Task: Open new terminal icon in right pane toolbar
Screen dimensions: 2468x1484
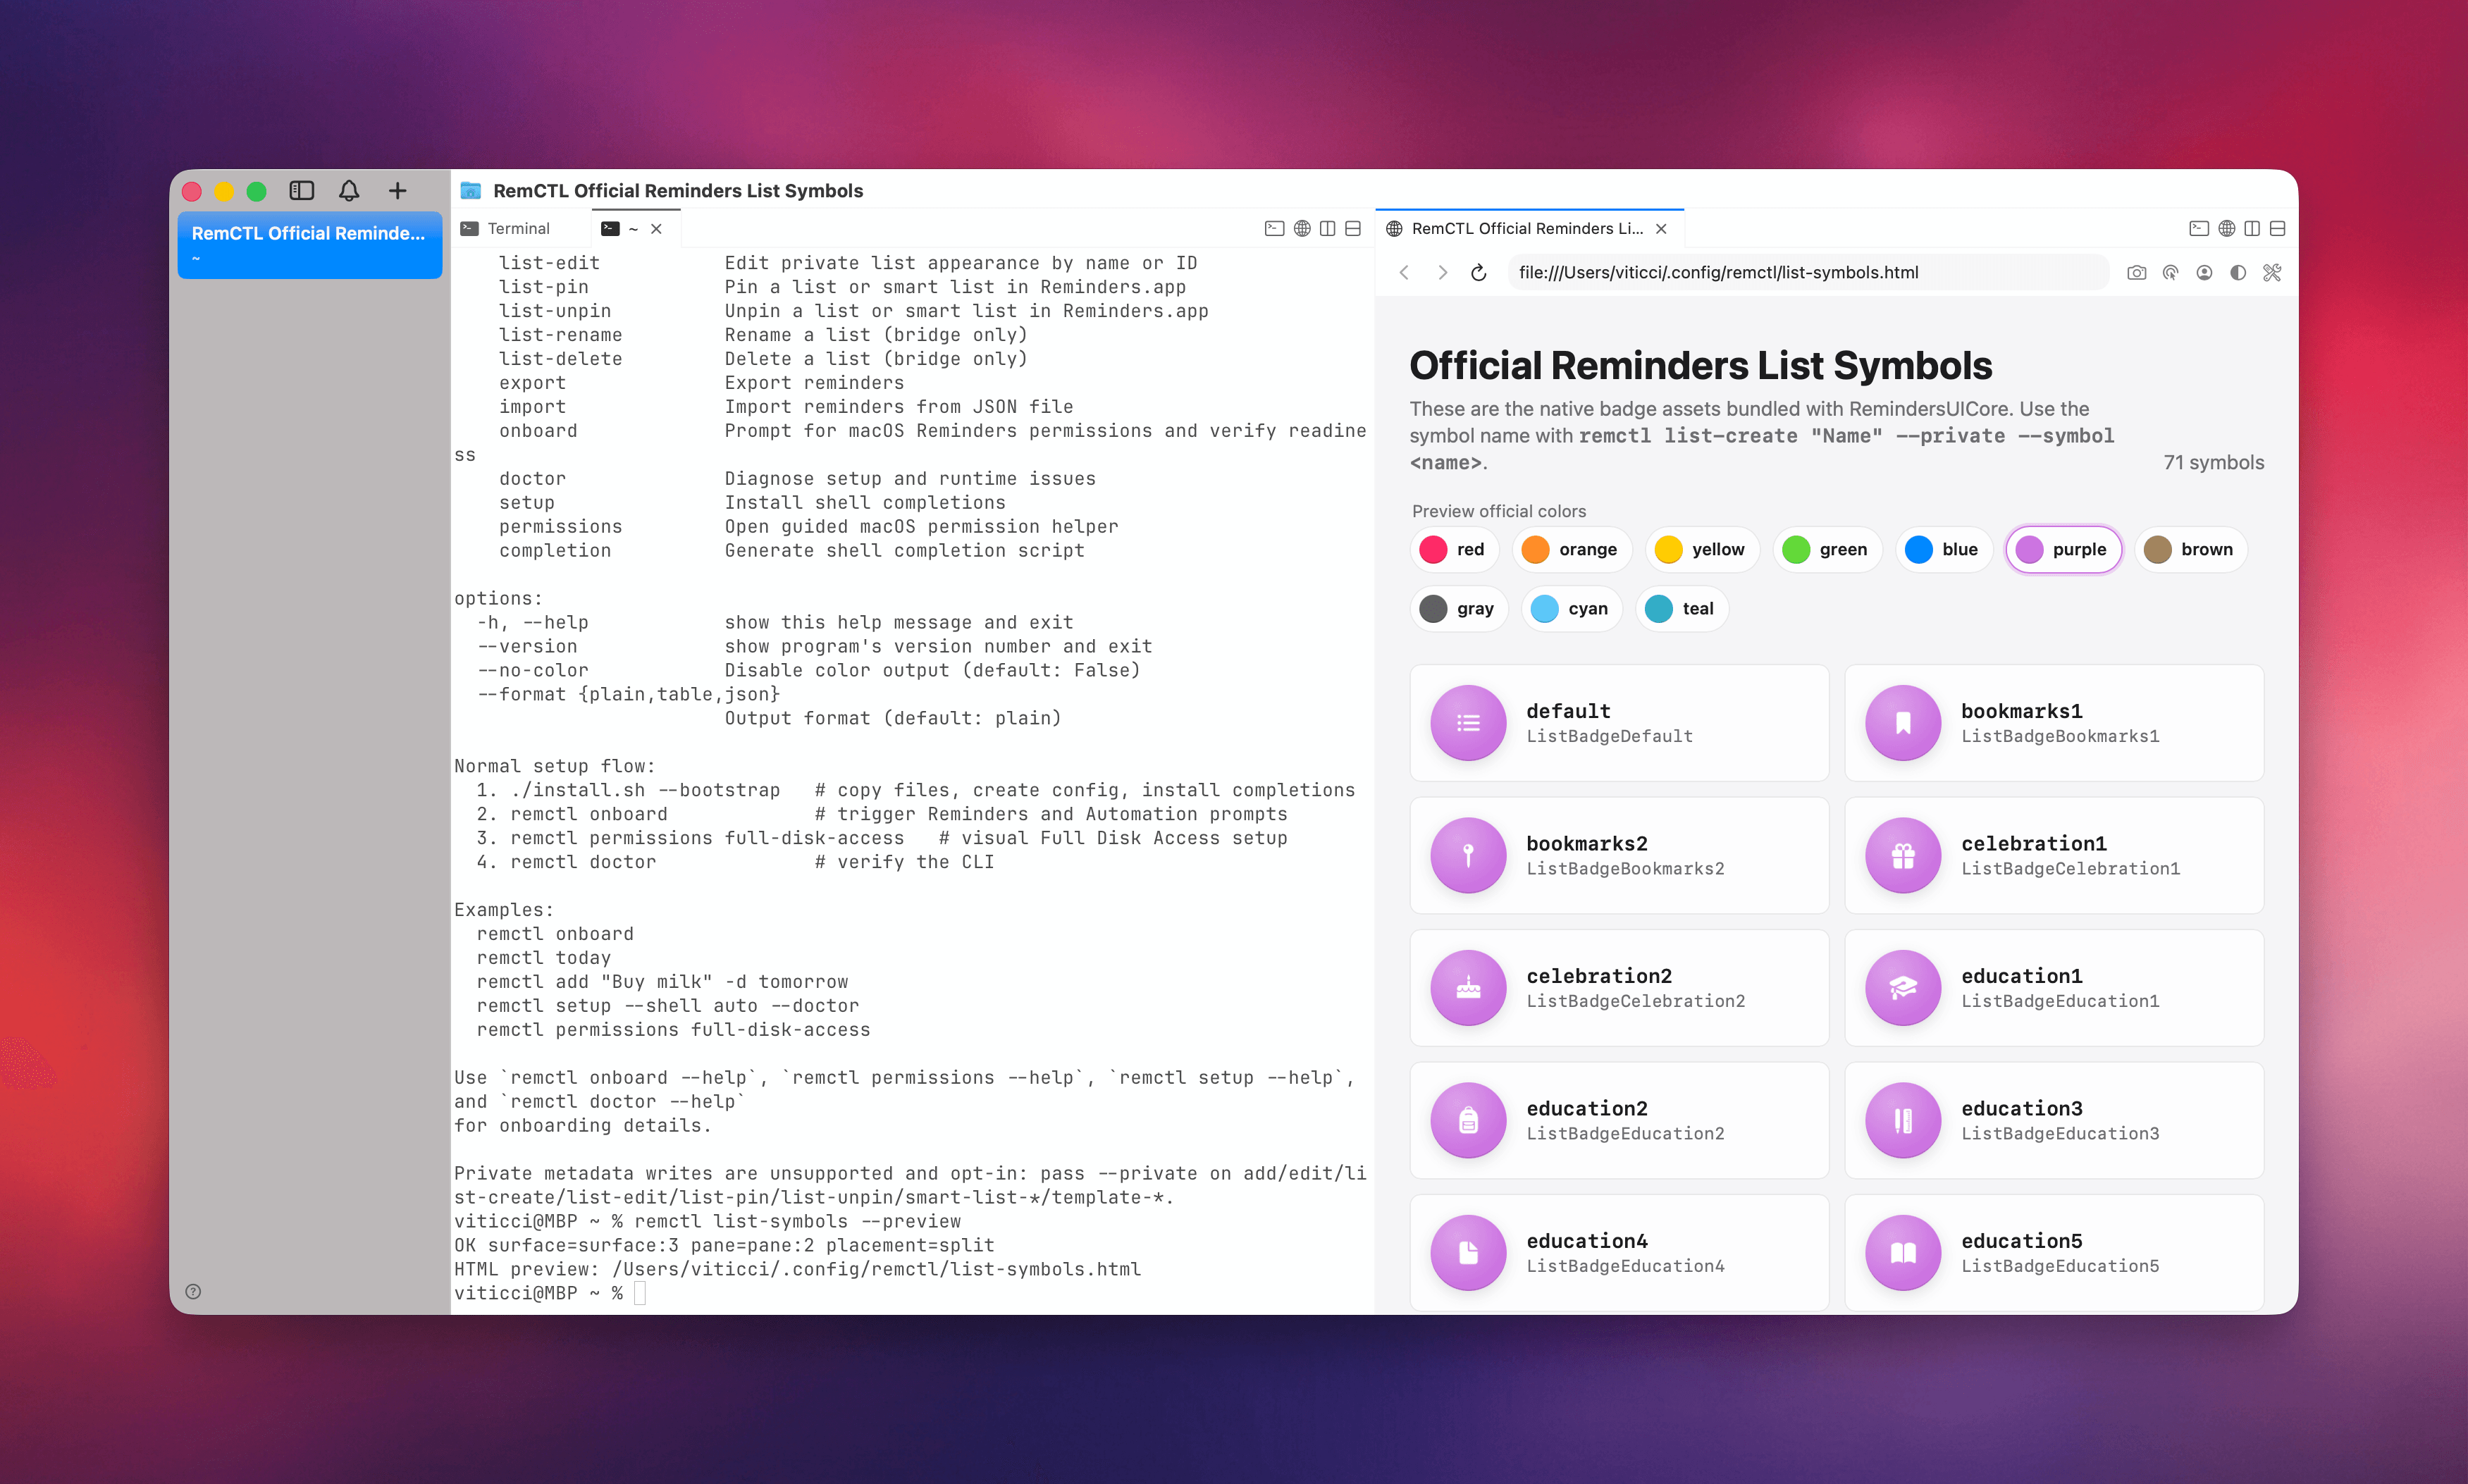Action: click(2199, 229)
